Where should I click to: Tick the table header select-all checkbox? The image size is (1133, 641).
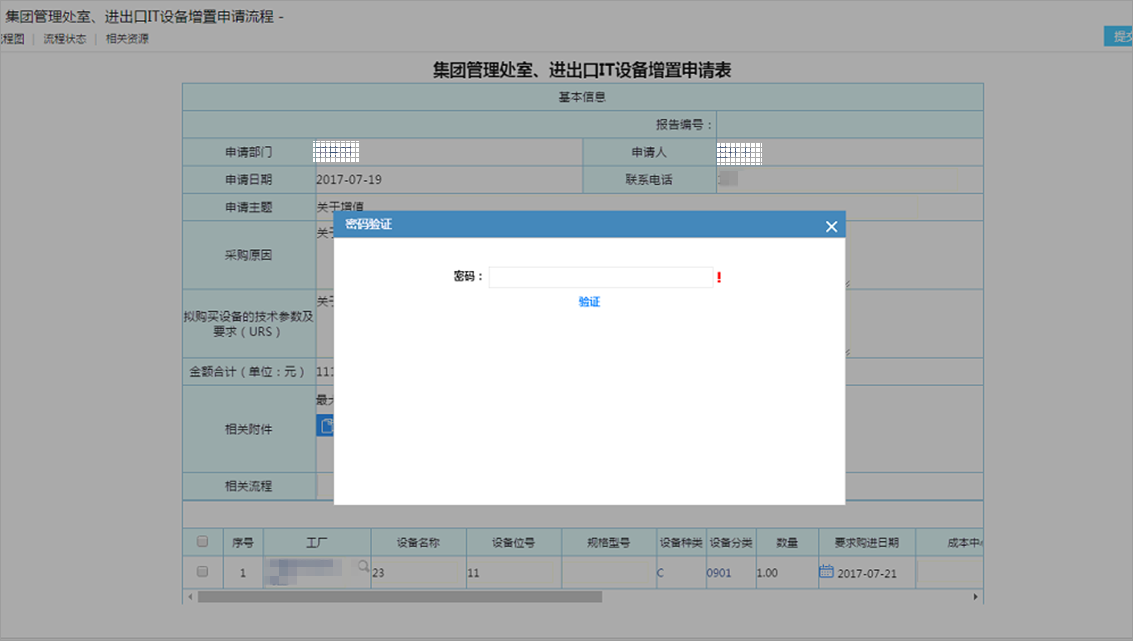202,541
